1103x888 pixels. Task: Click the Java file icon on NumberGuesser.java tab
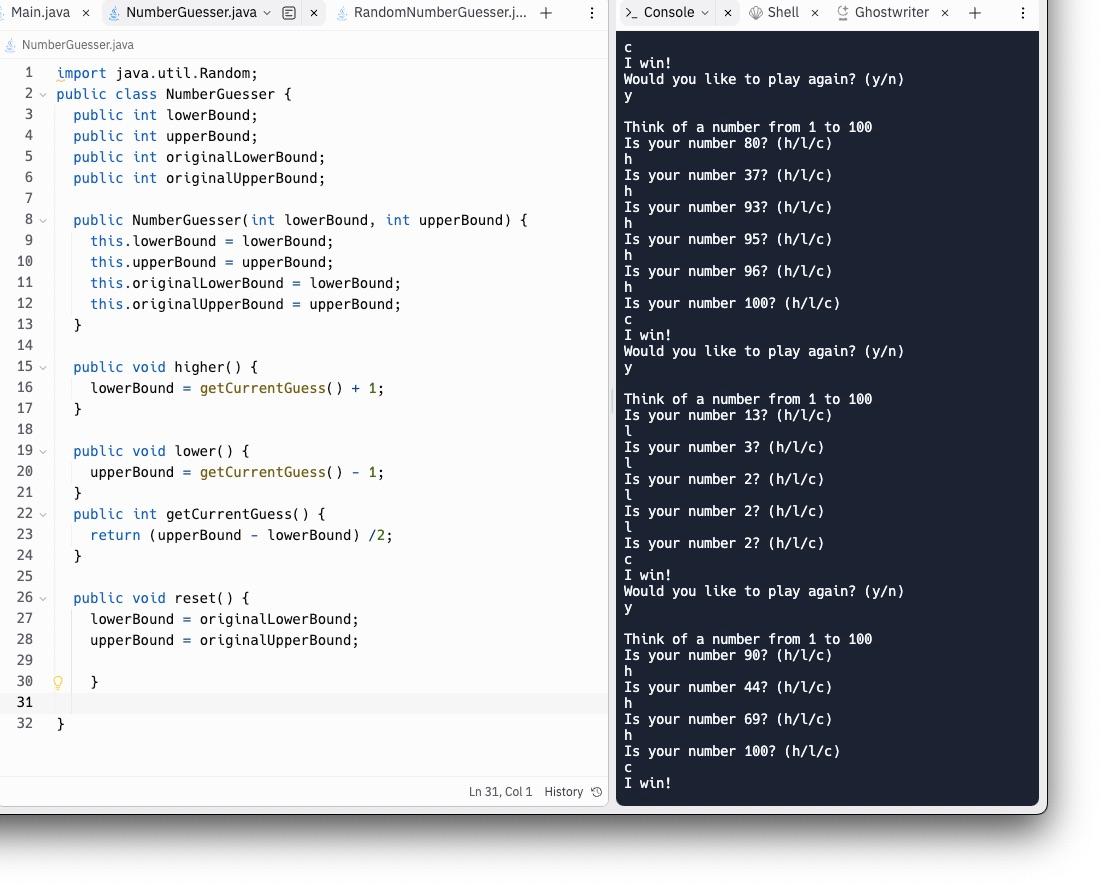tap(114, 13)
